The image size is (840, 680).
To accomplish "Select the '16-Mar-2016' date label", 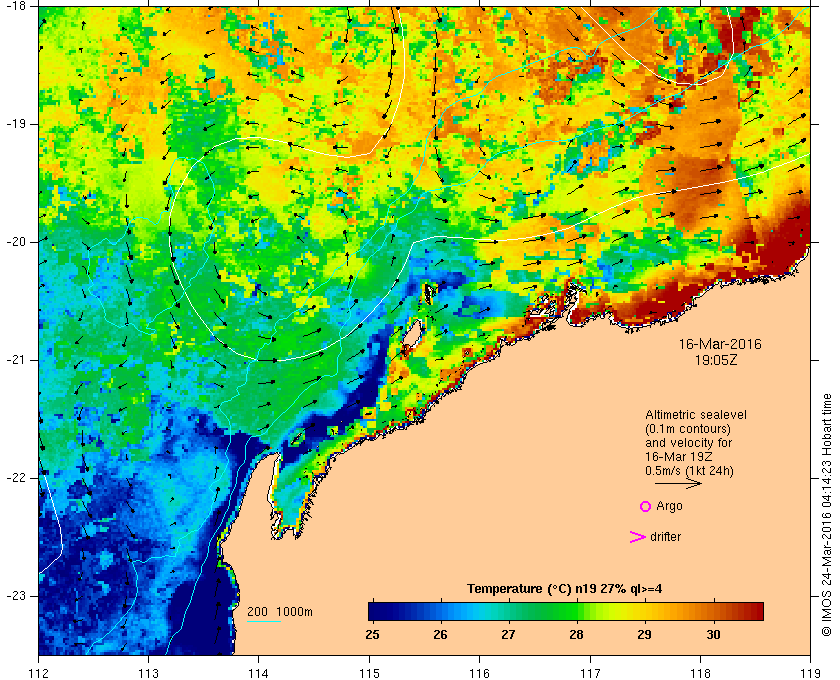I will (720, 344).
